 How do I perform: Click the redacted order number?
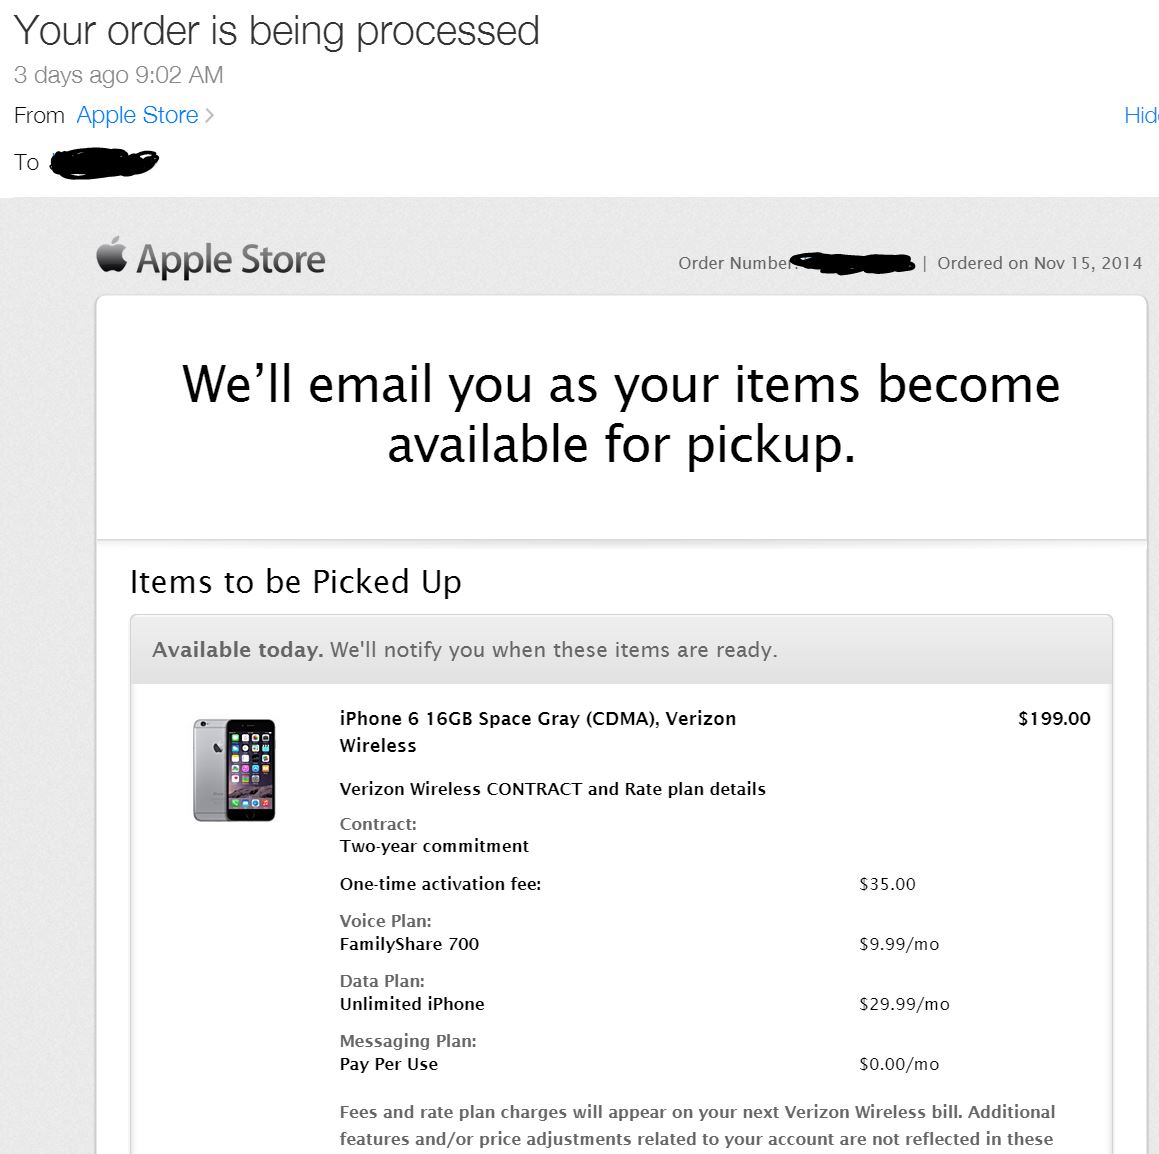pos(852,262)
